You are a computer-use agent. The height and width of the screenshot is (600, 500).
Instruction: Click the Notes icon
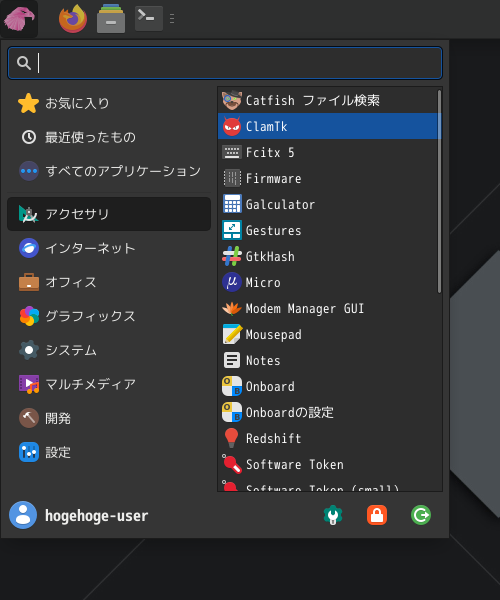coord(232,360)
